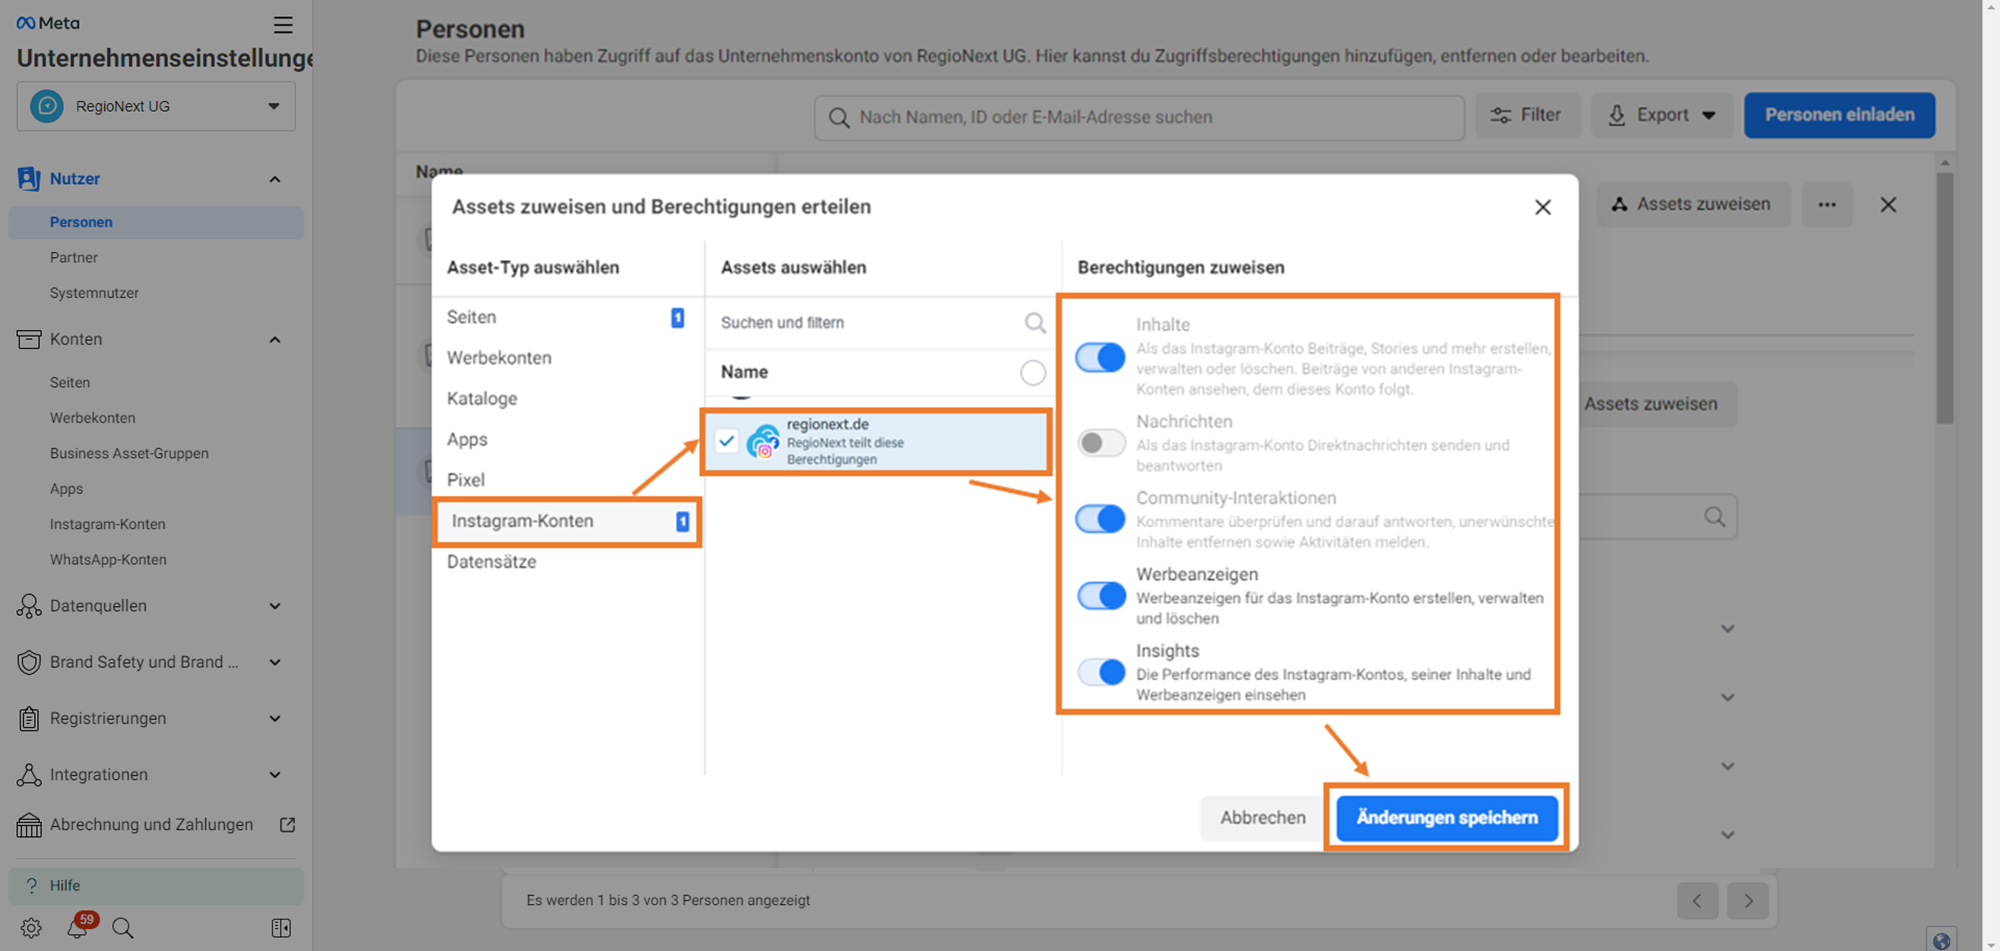Screen dimensions: 2000x951
Task: Open the Filter button
Action: click(1527, 115)
